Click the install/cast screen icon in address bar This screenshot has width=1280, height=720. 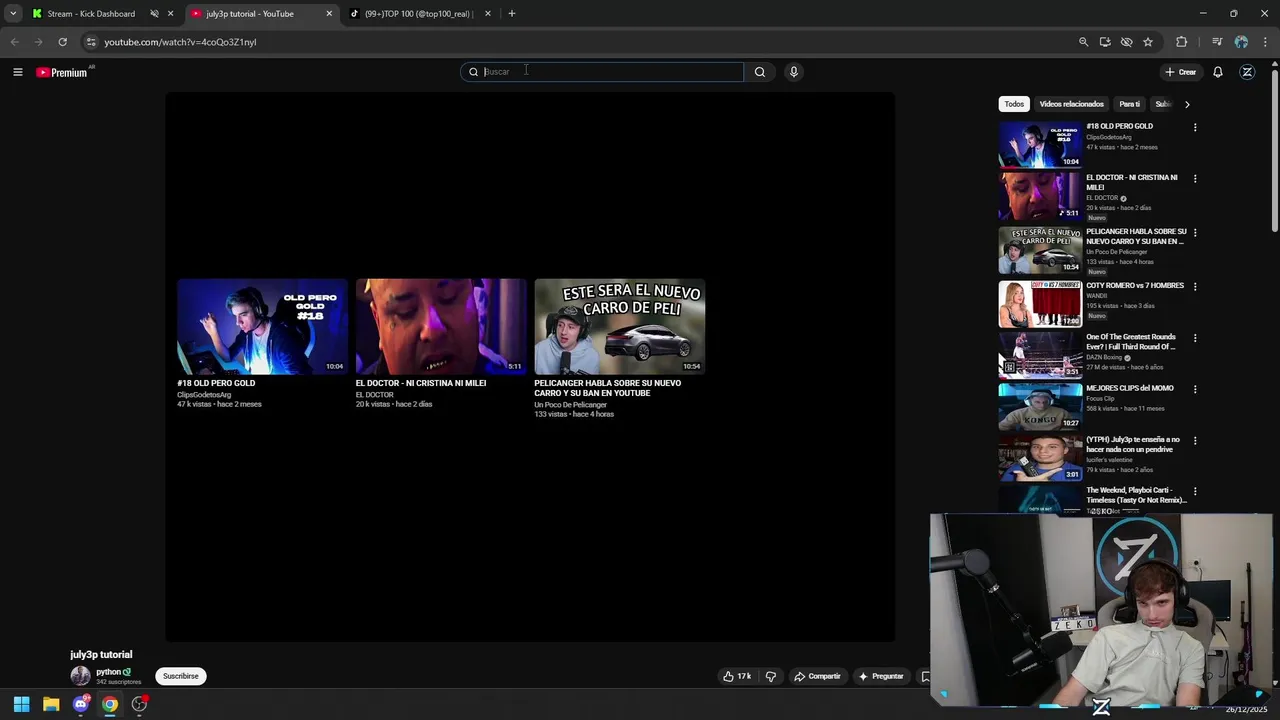pos(1105,42)
